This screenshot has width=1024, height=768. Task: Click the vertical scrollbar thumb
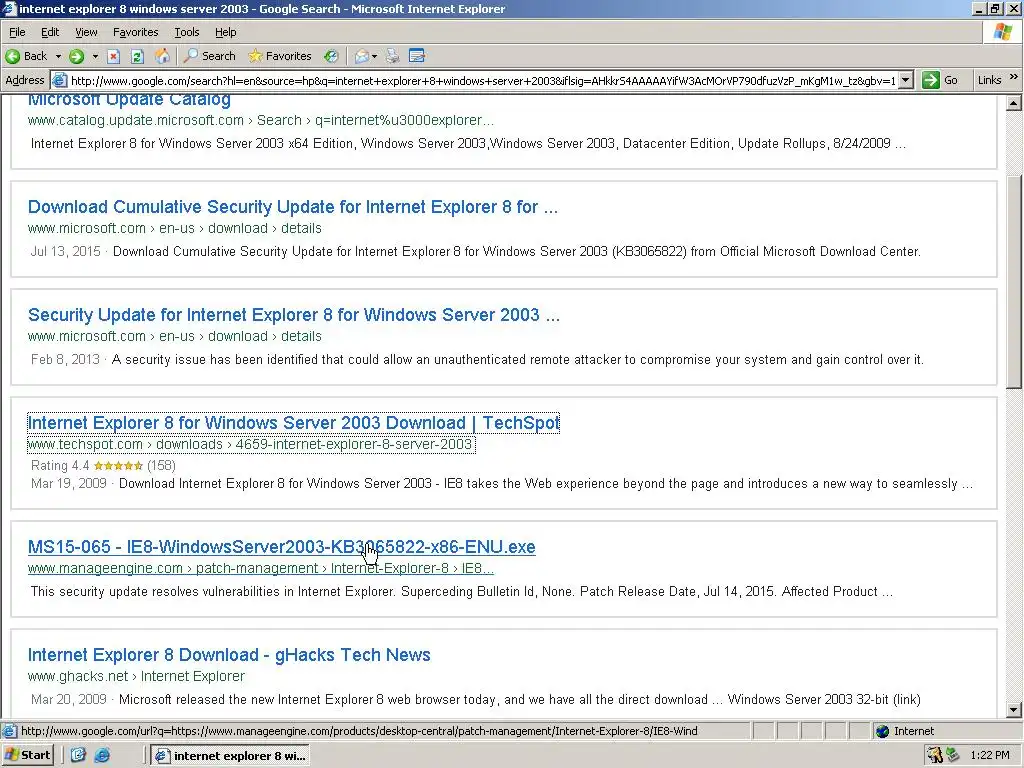(1014, 282)
